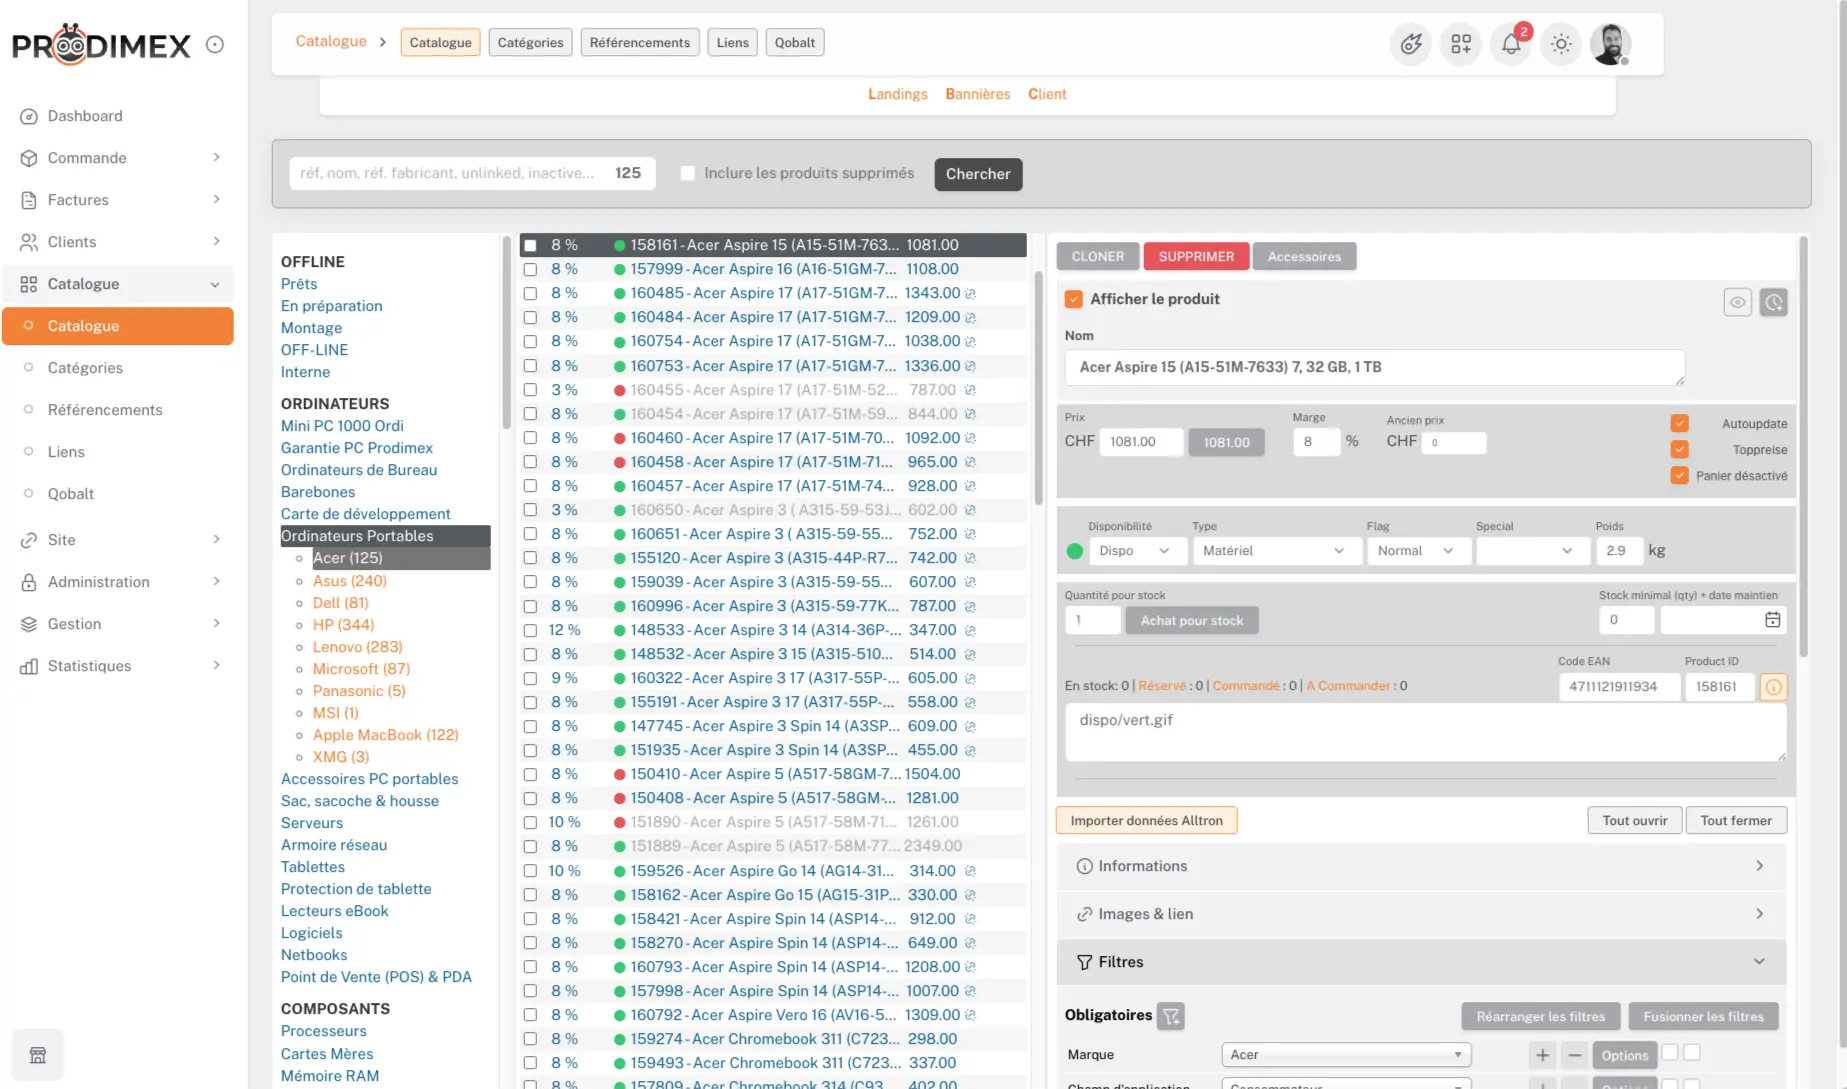Toggle the Autoupdate checkbox
Viewport: 1847px width, 1089px height.
(x=1680, y=424)
